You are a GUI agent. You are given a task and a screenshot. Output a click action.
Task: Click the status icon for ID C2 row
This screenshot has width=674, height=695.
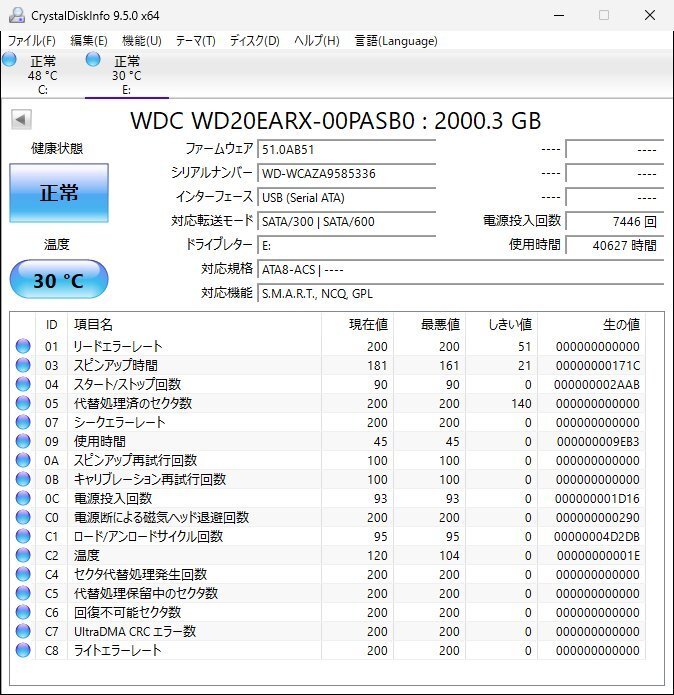(23, 555)
